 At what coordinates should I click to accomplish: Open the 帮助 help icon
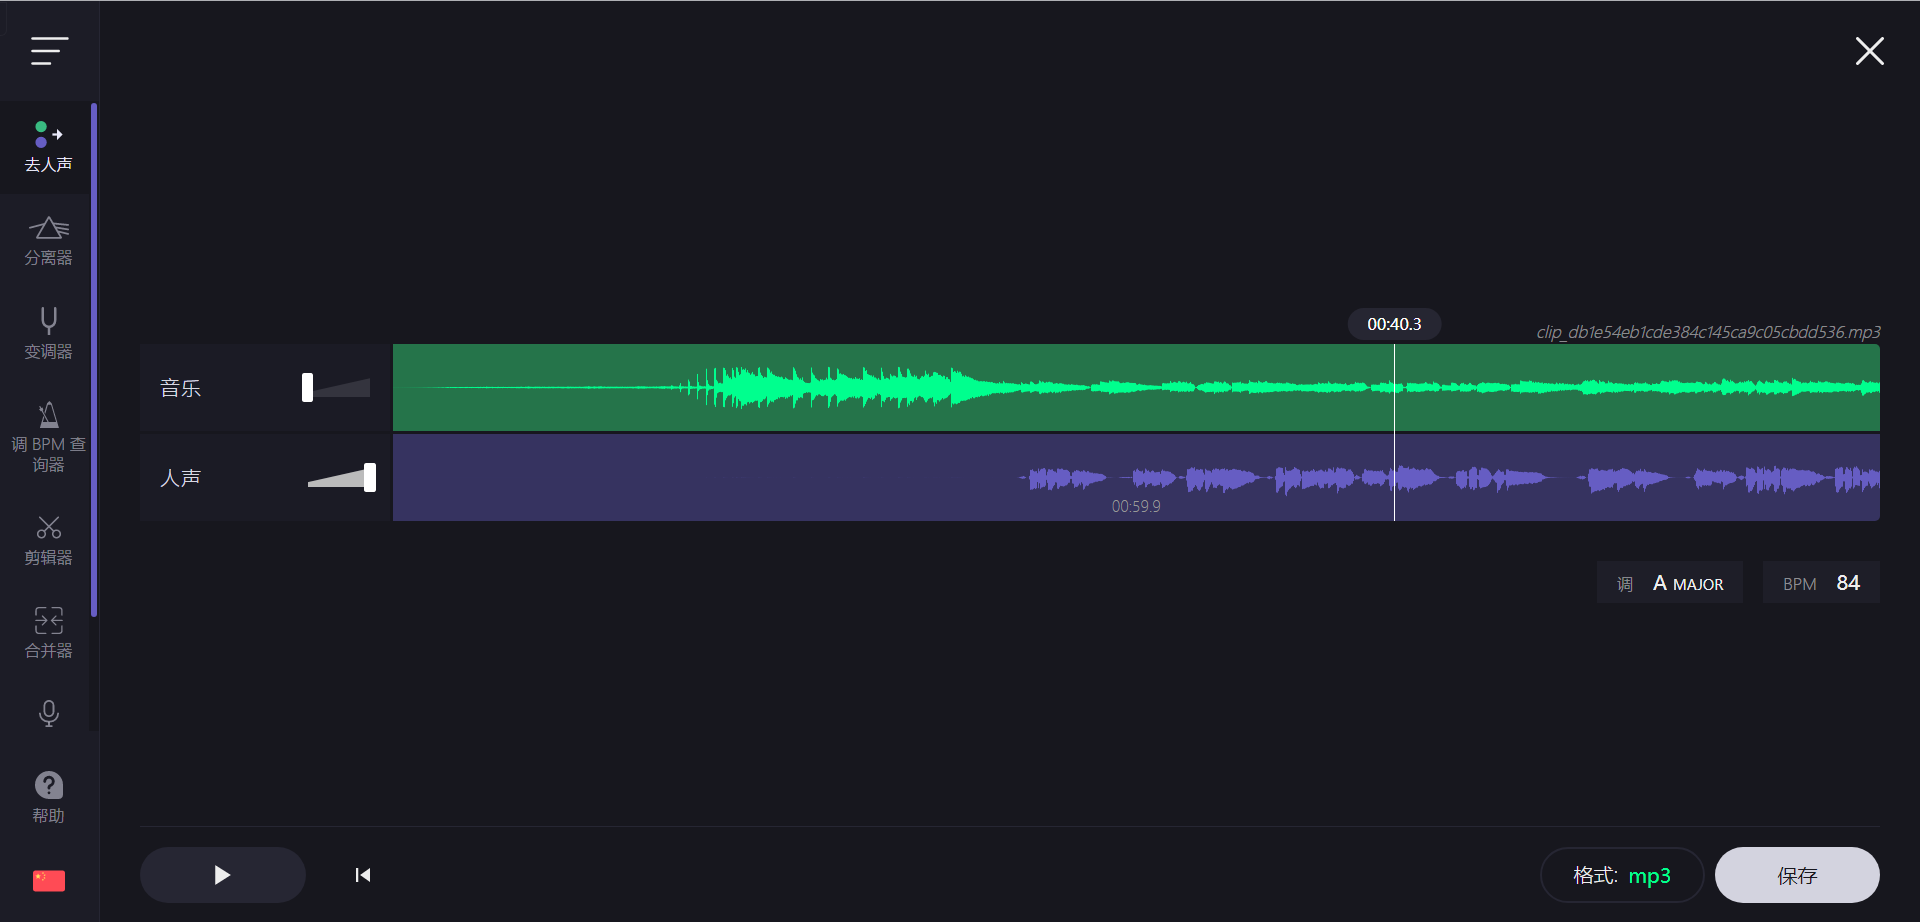(48, 796)
